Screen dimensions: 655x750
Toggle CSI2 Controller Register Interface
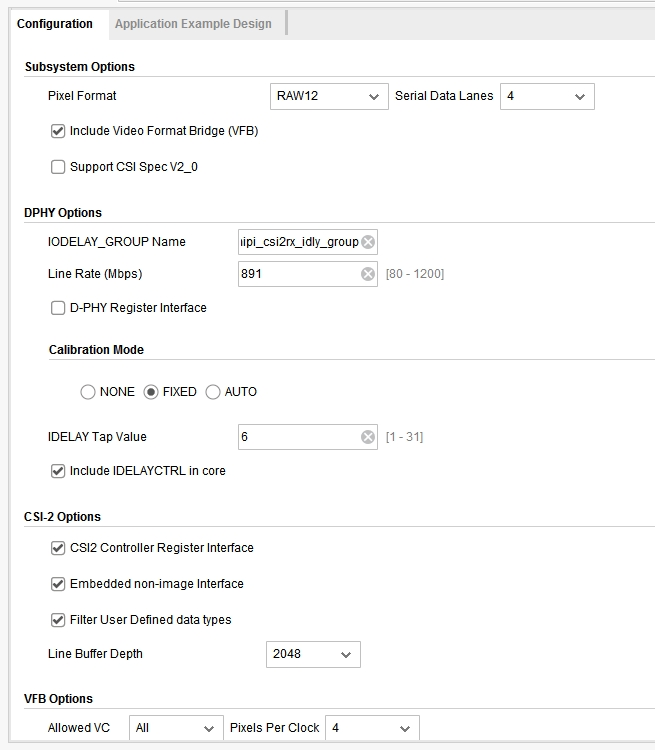click(x=58, y=548)
